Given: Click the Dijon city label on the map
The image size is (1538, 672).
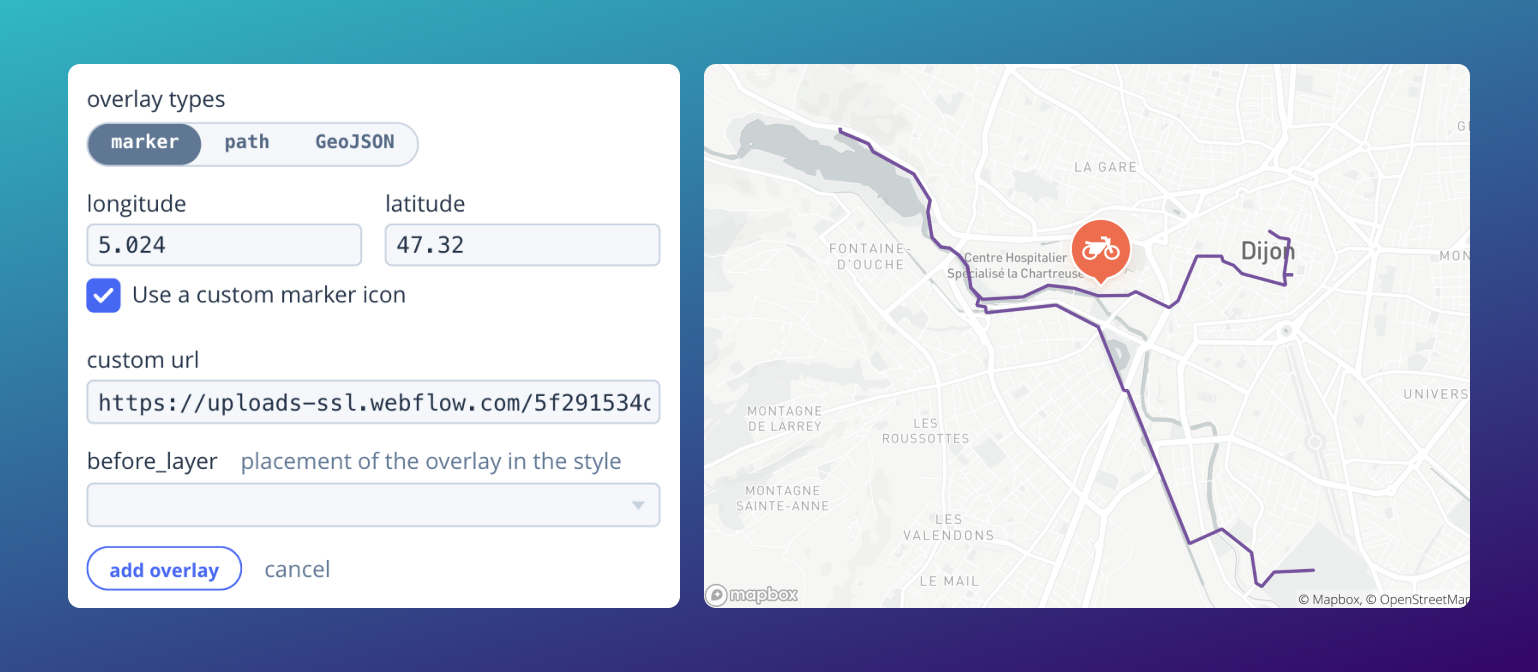Looking at the screenshot, I should (x=1267, y=251).
